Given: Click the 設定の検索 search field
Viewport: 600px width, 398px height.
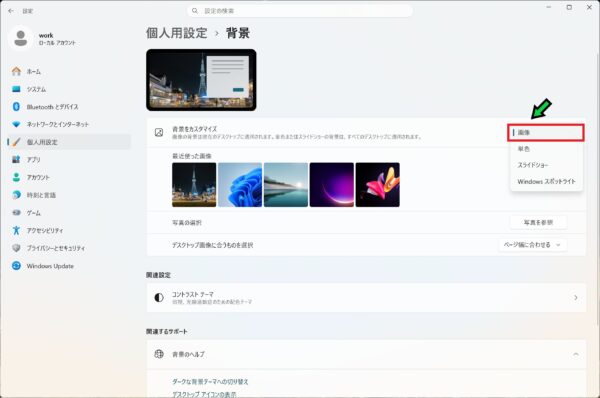Looking at the screenshot, I should [x=300, y=11].
